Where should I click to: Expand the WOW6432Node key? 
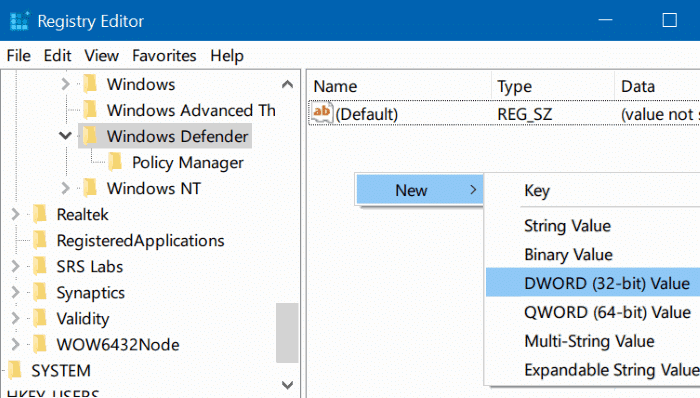[x=15, y=344]
